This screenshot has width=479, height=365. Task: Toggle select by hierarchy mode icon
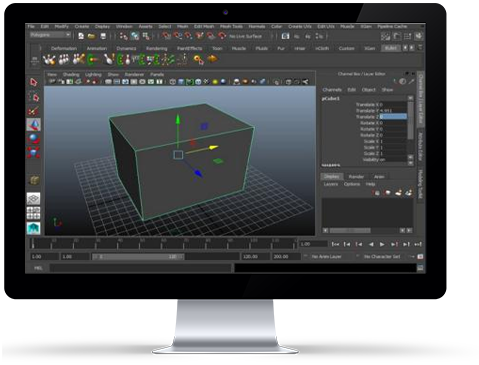click(124, 36)
